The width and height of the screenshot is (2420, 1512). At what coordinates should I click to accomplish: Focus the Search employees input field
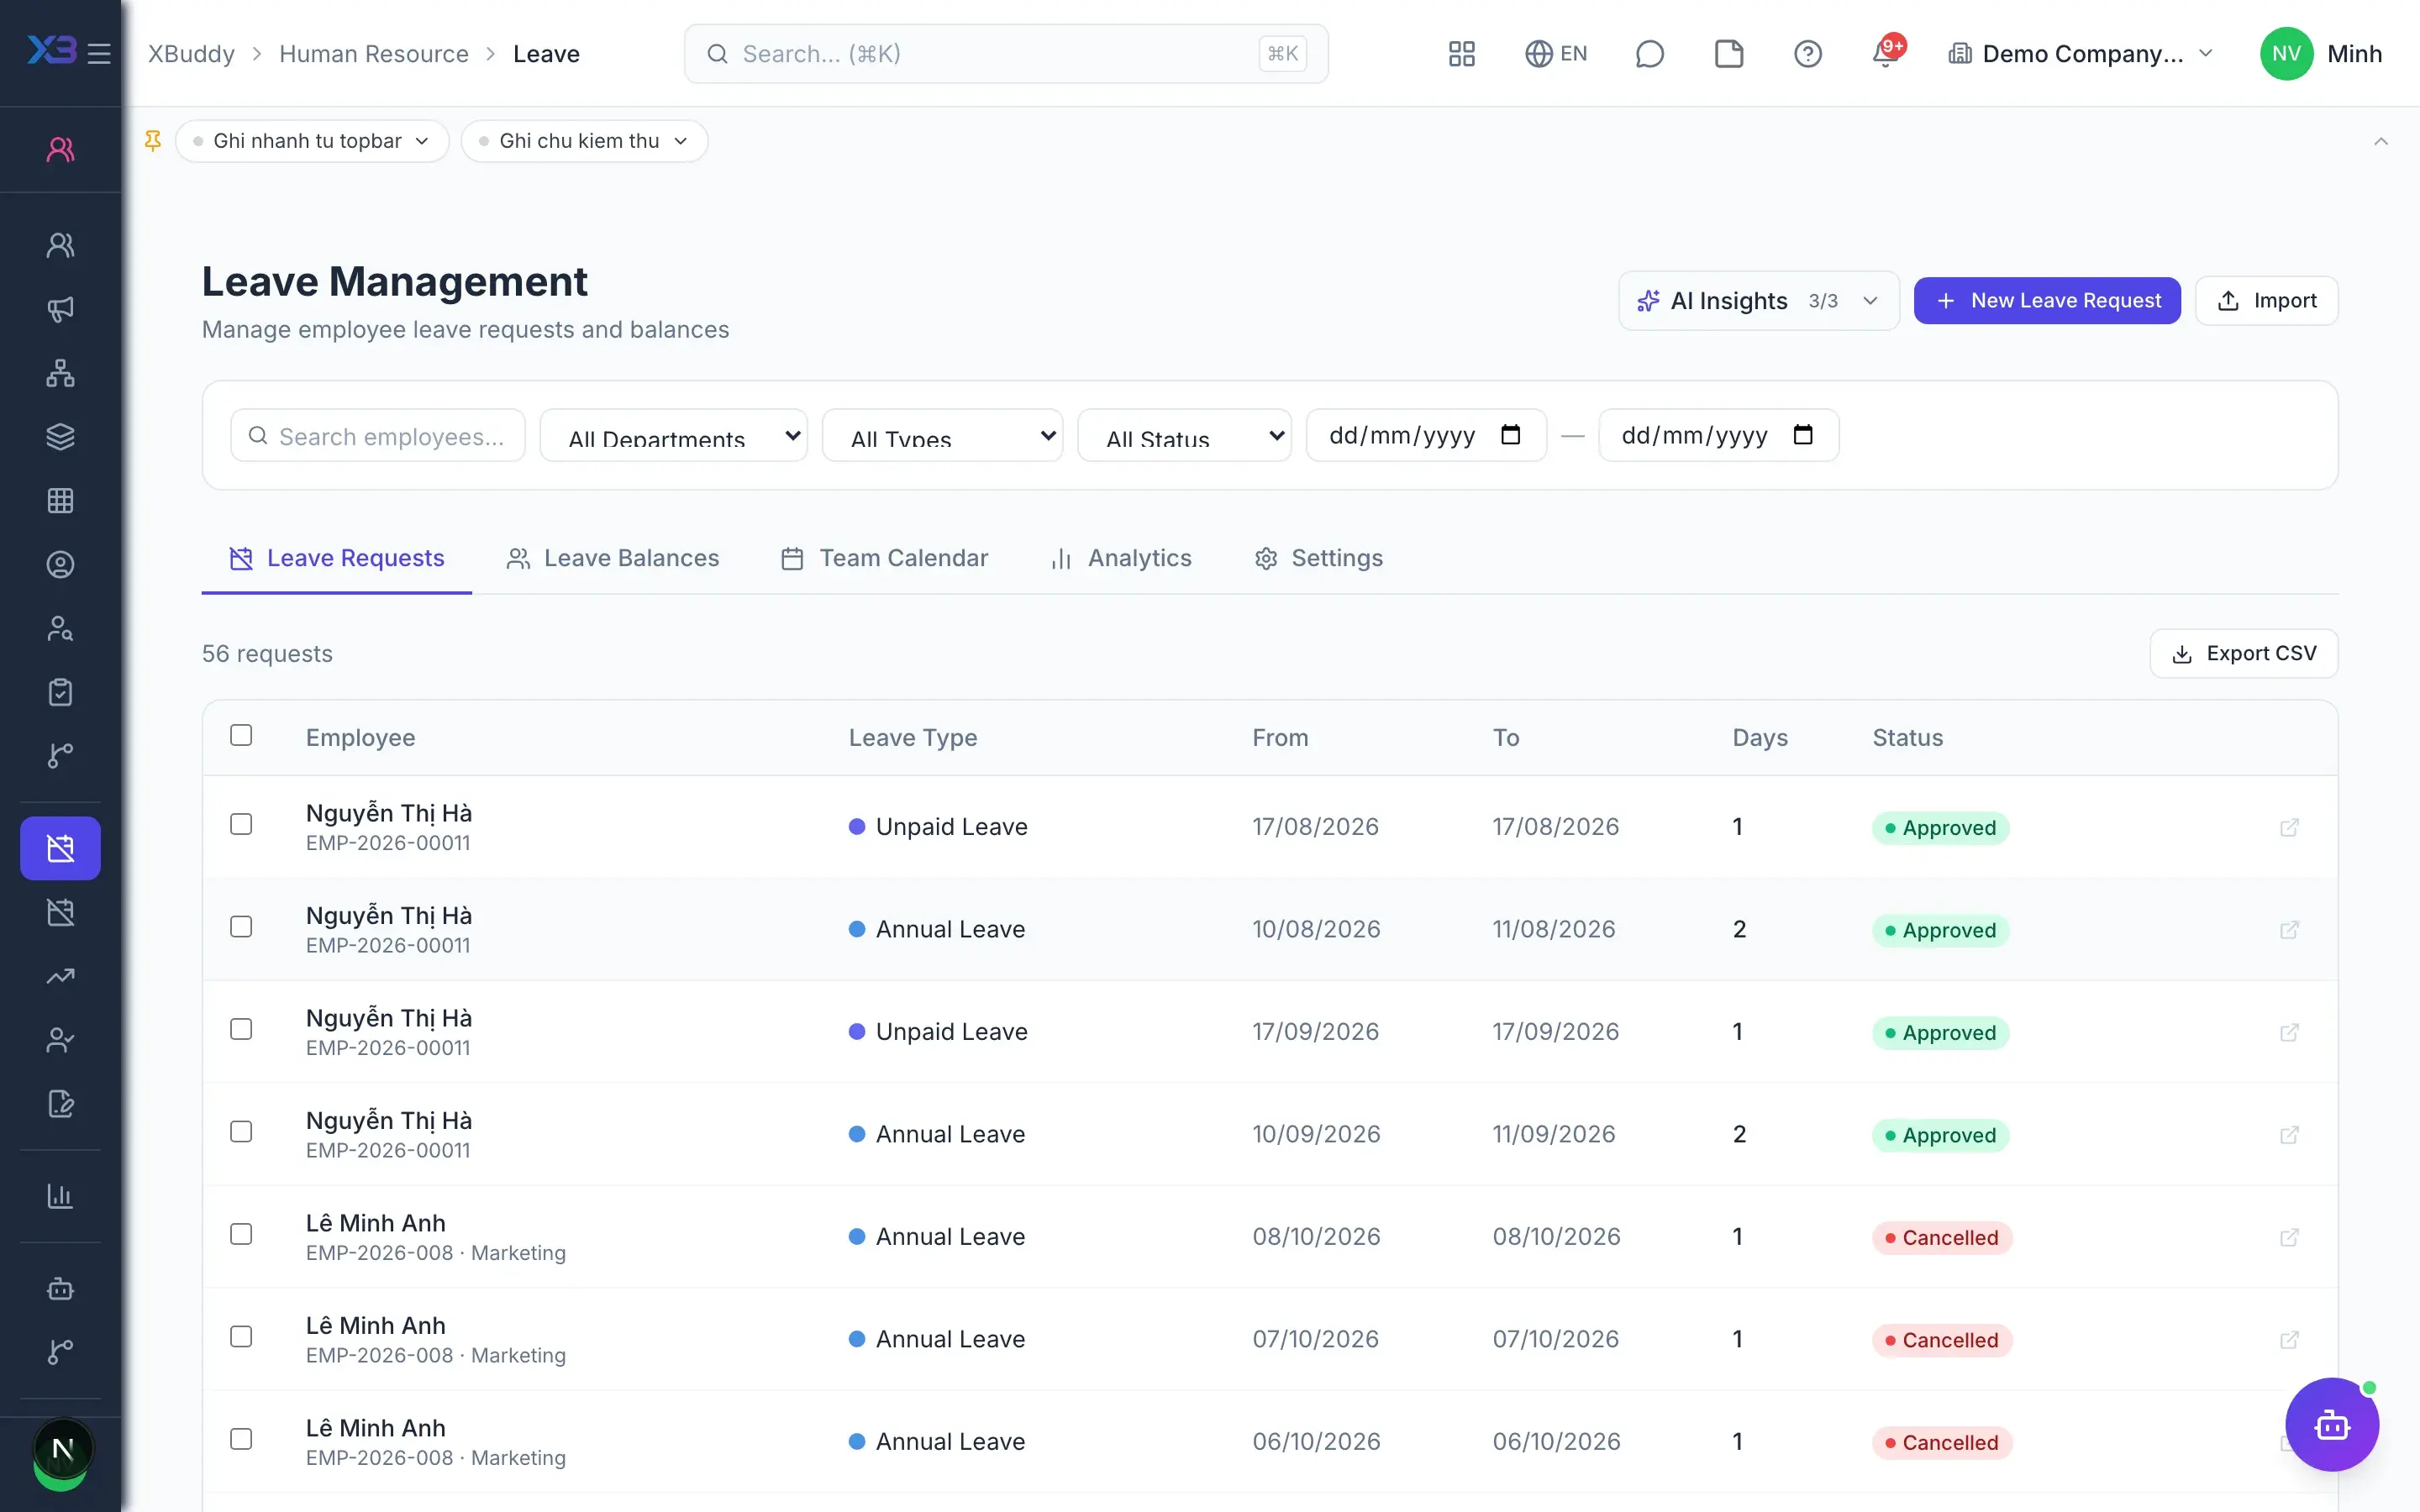378,435
